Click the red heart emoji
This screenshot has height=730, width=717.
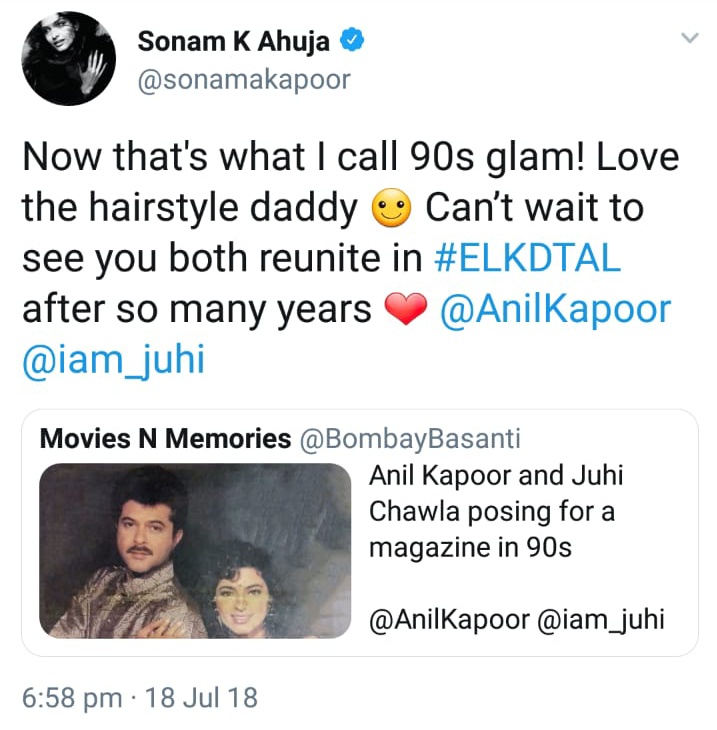(406, 309)
